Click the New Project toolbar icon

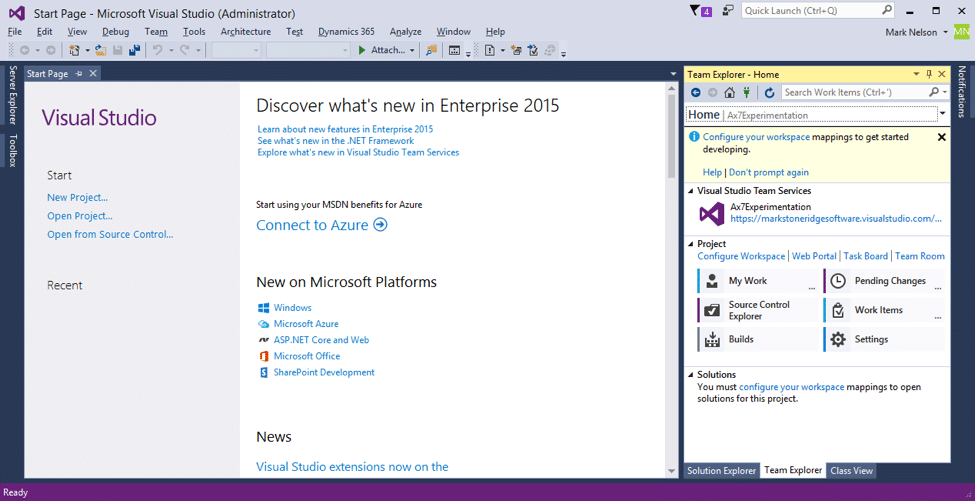[x=75, y=50]
